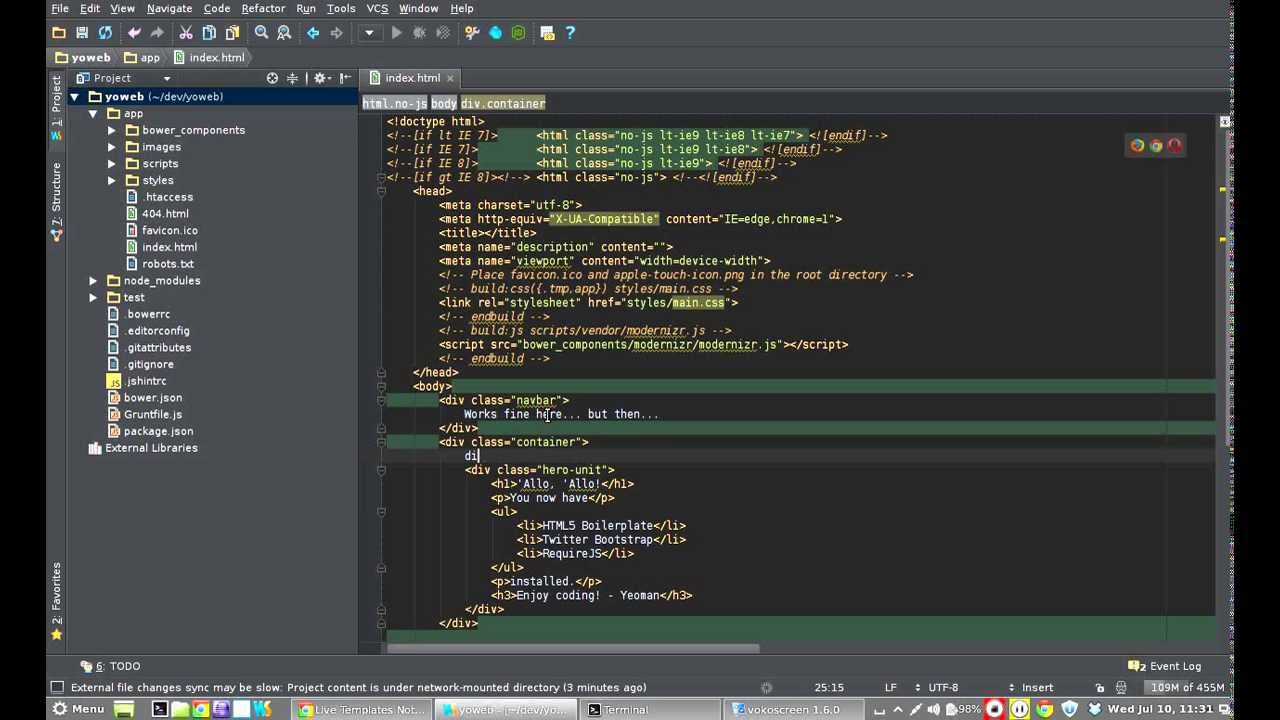Image resolution: width=1280 pixels, height=720 pixels.
Task: Change UTF-8 file encoding selector
Action: tap(943, 687)
